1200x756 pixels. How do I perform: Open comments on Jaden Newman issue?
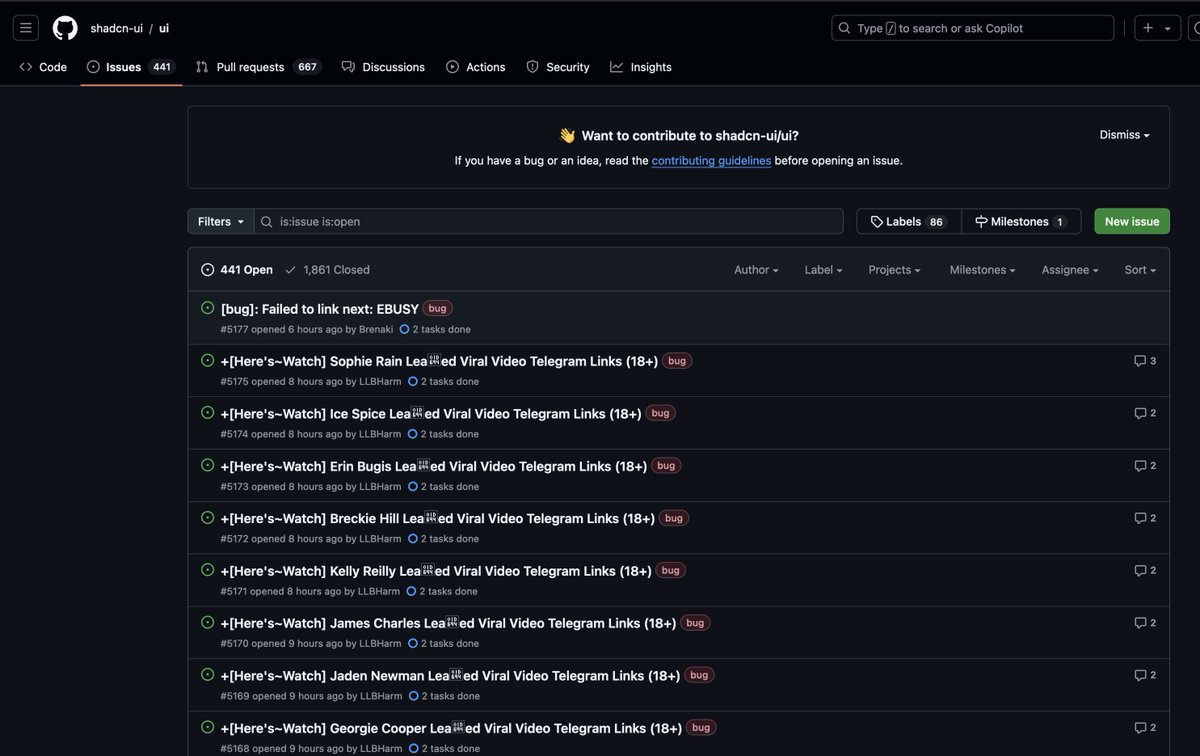pyautogui.click(x=1145, y=675)
